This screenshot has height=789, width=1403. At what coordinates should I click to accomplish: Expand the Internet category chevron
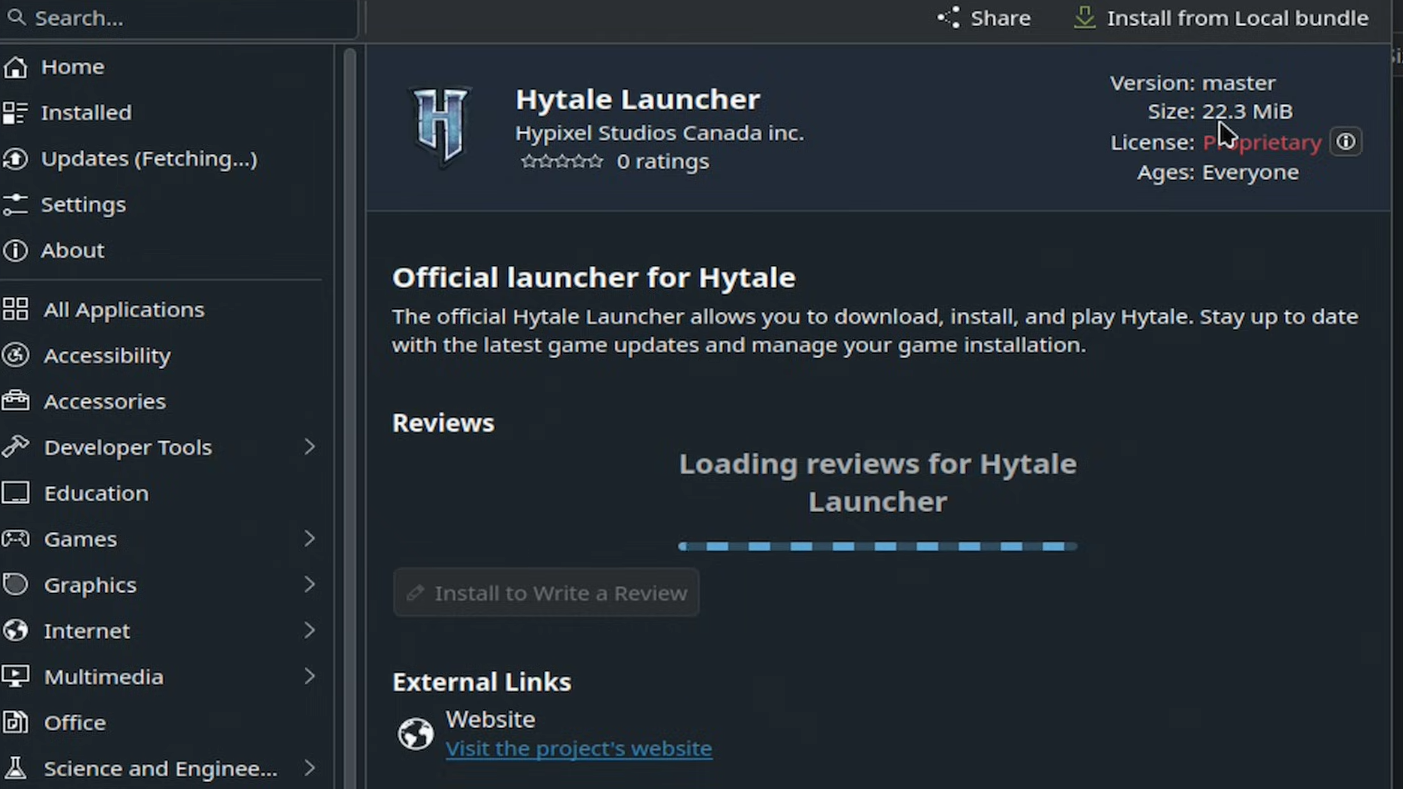[x=310, y=632]
